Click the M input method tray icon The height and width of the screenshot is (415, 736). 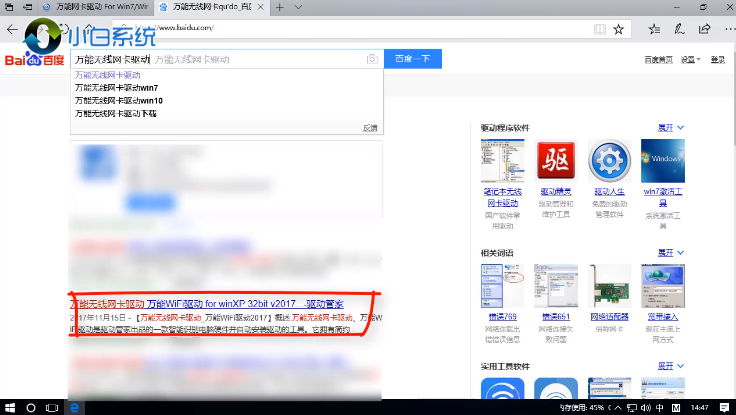point(676,407)
